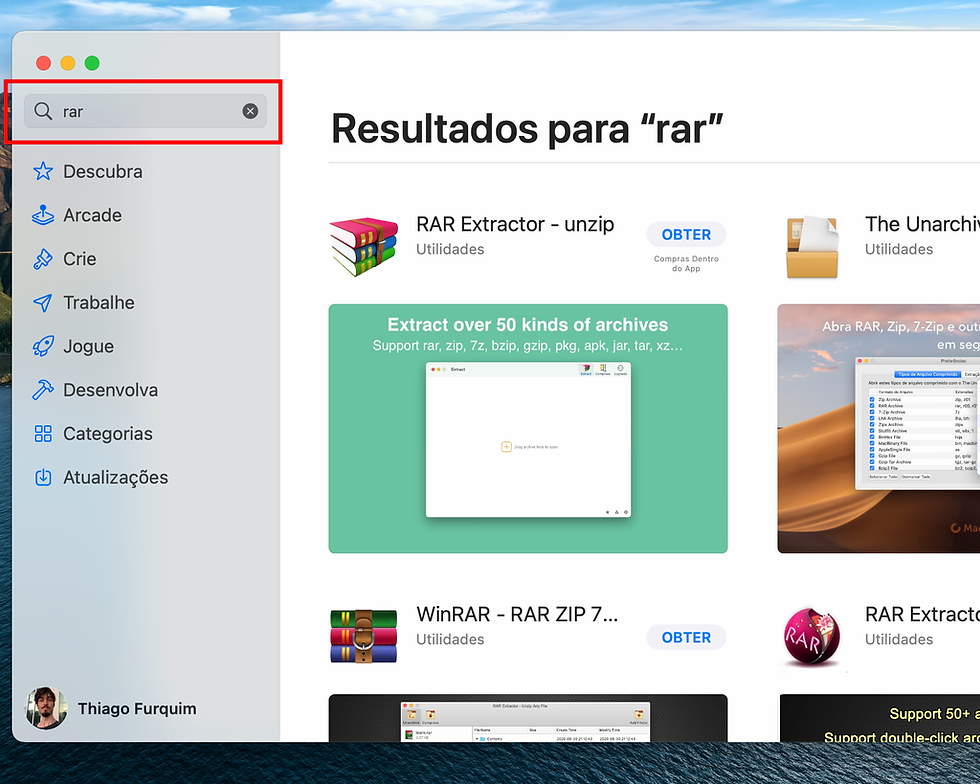Clear the search field text
The height and width of the screenshot is (784, 980).
(x=250, y=111)
